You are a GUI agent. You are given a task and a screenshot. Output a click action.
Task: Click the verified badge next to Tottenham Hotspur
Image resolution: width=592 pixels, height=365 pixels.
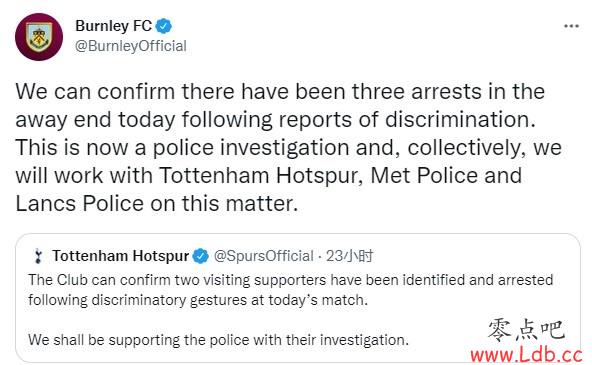(x=200, y=256)
